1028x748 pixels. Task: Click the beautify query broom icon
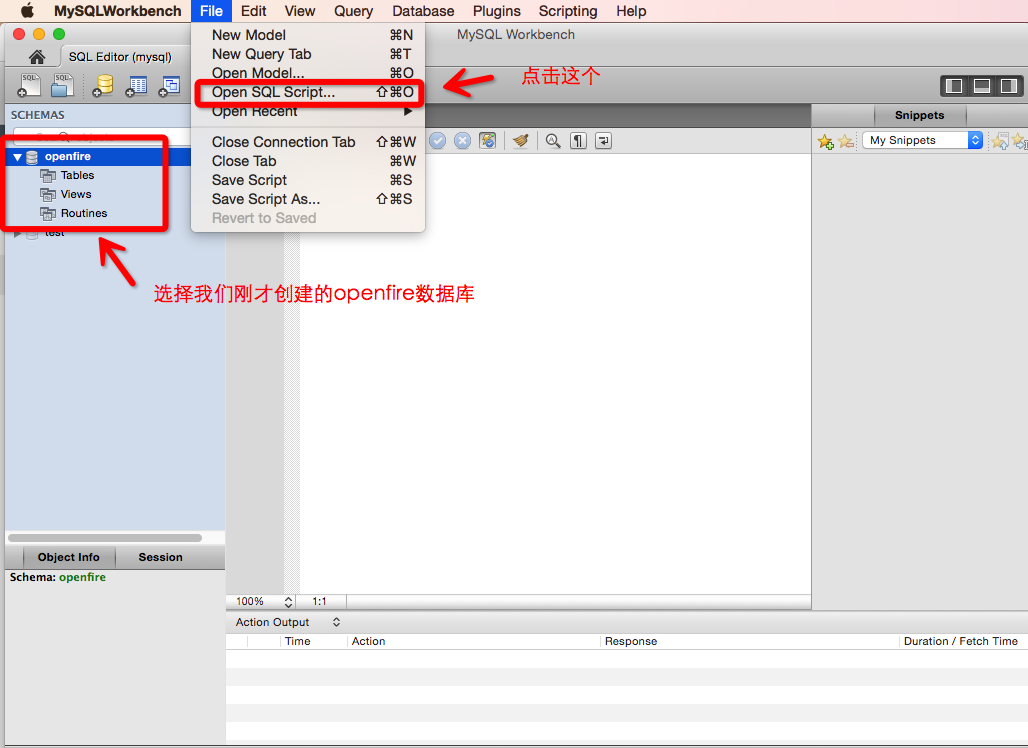pyautogui.click(x=521, y=140)
